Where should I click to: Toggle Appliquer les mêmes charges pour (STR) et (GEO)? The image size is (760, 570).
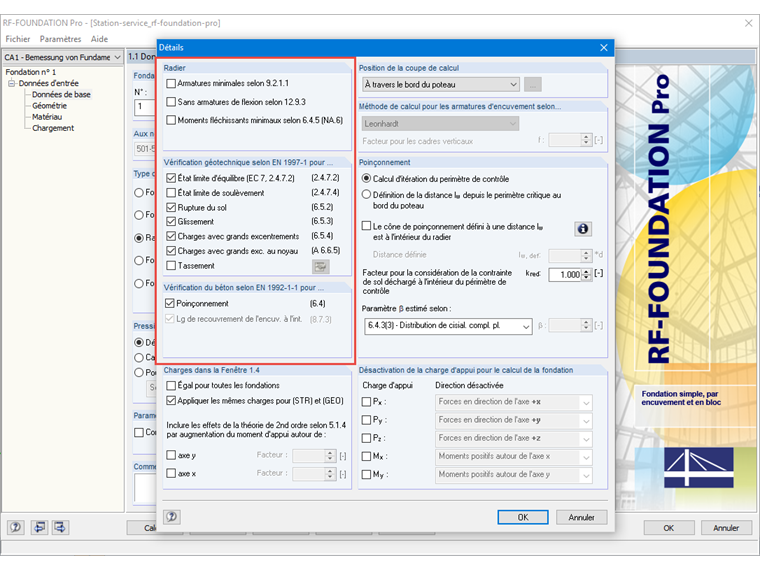(x=171, y=401)
